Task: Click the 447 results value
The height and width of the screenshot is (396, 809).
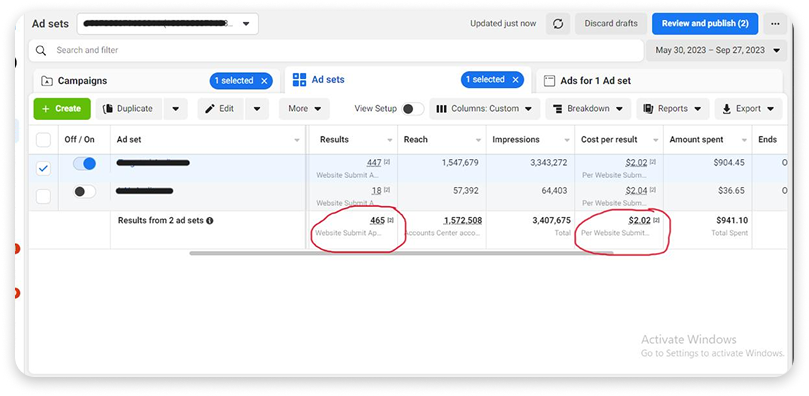Action: click(x=374, y=163)
